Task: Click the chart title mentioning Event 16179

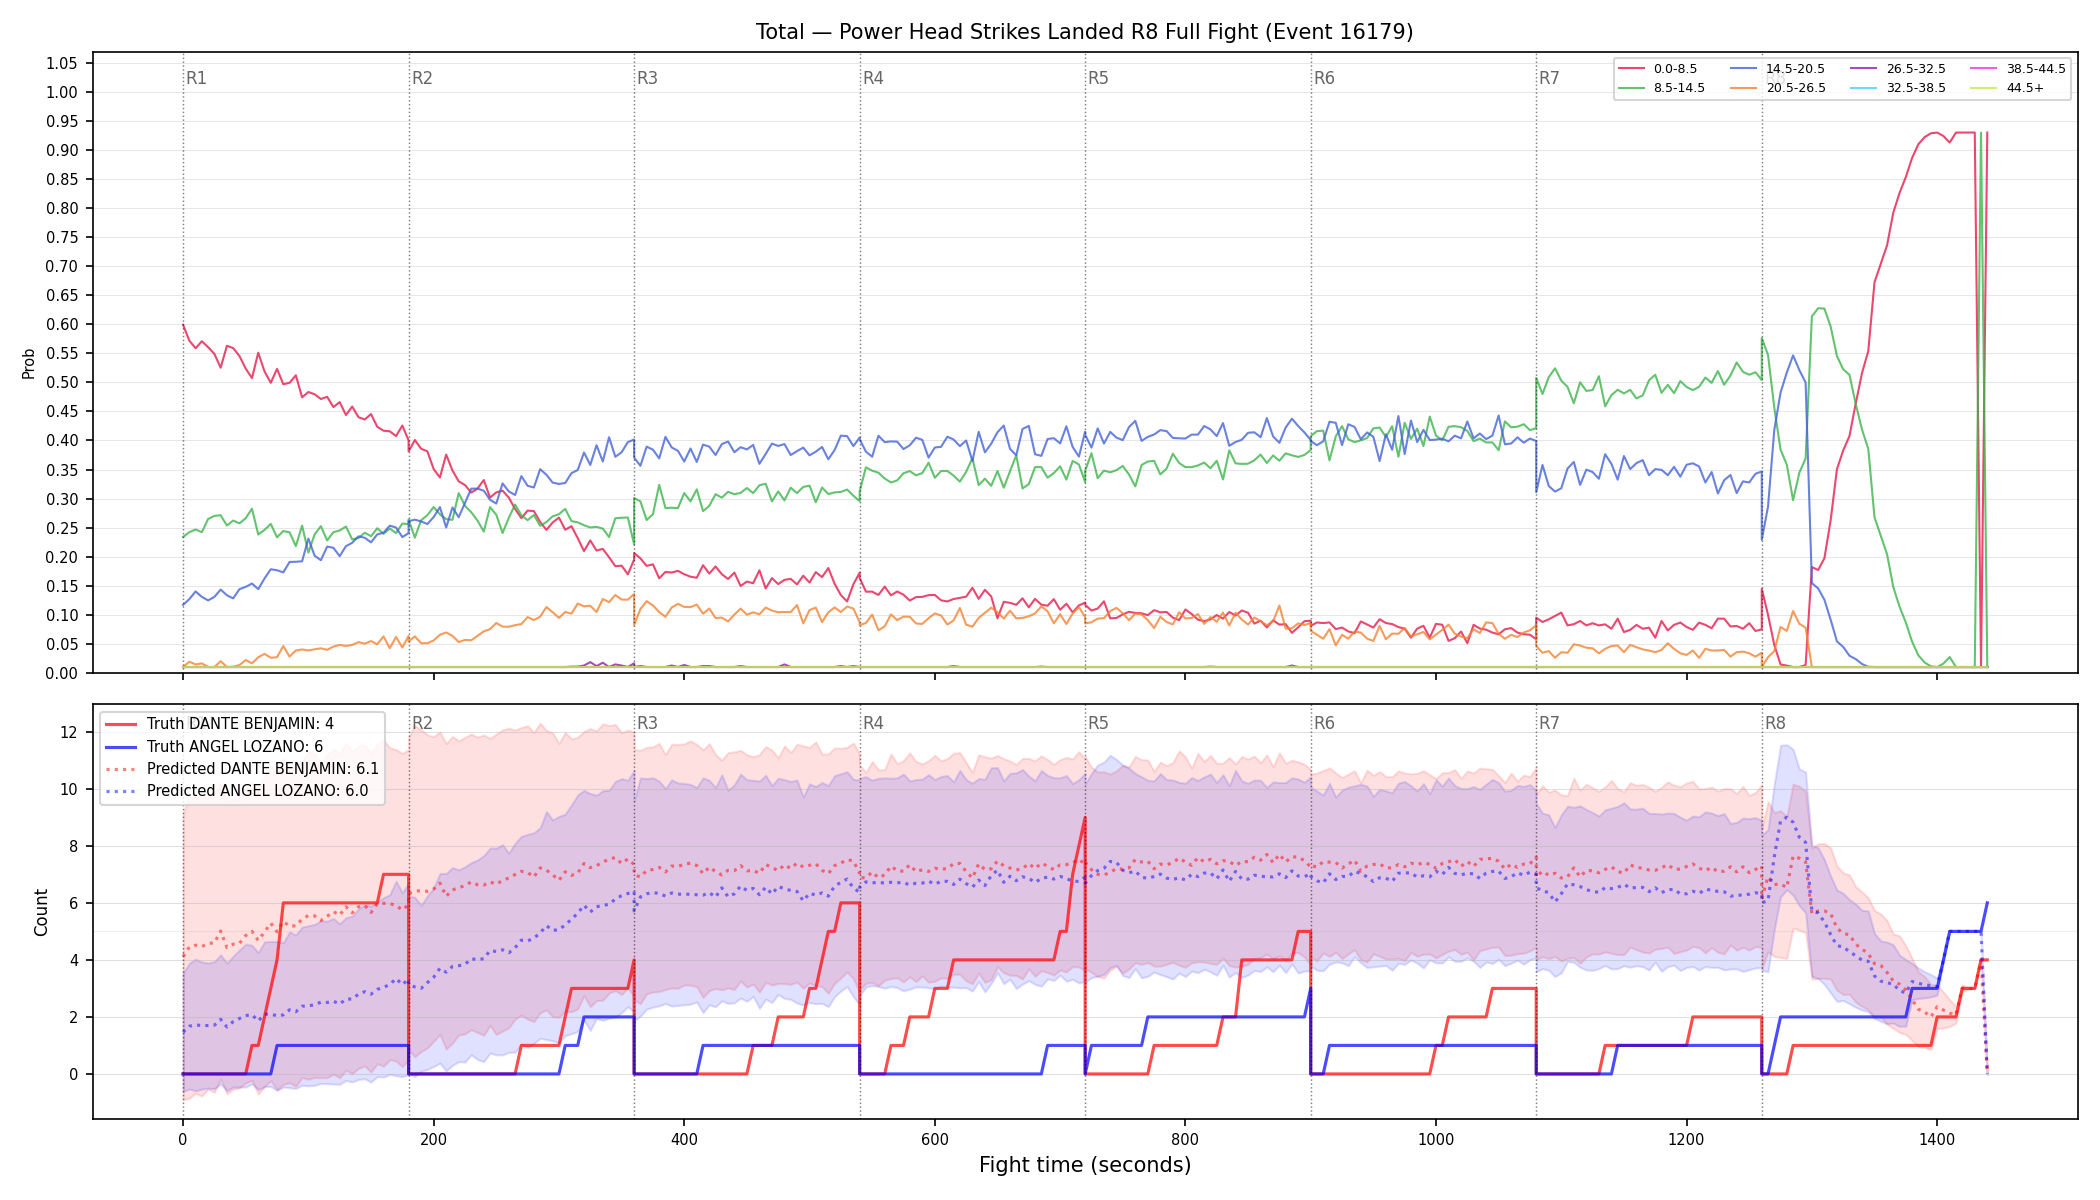Action: [x=1084, y=32]
